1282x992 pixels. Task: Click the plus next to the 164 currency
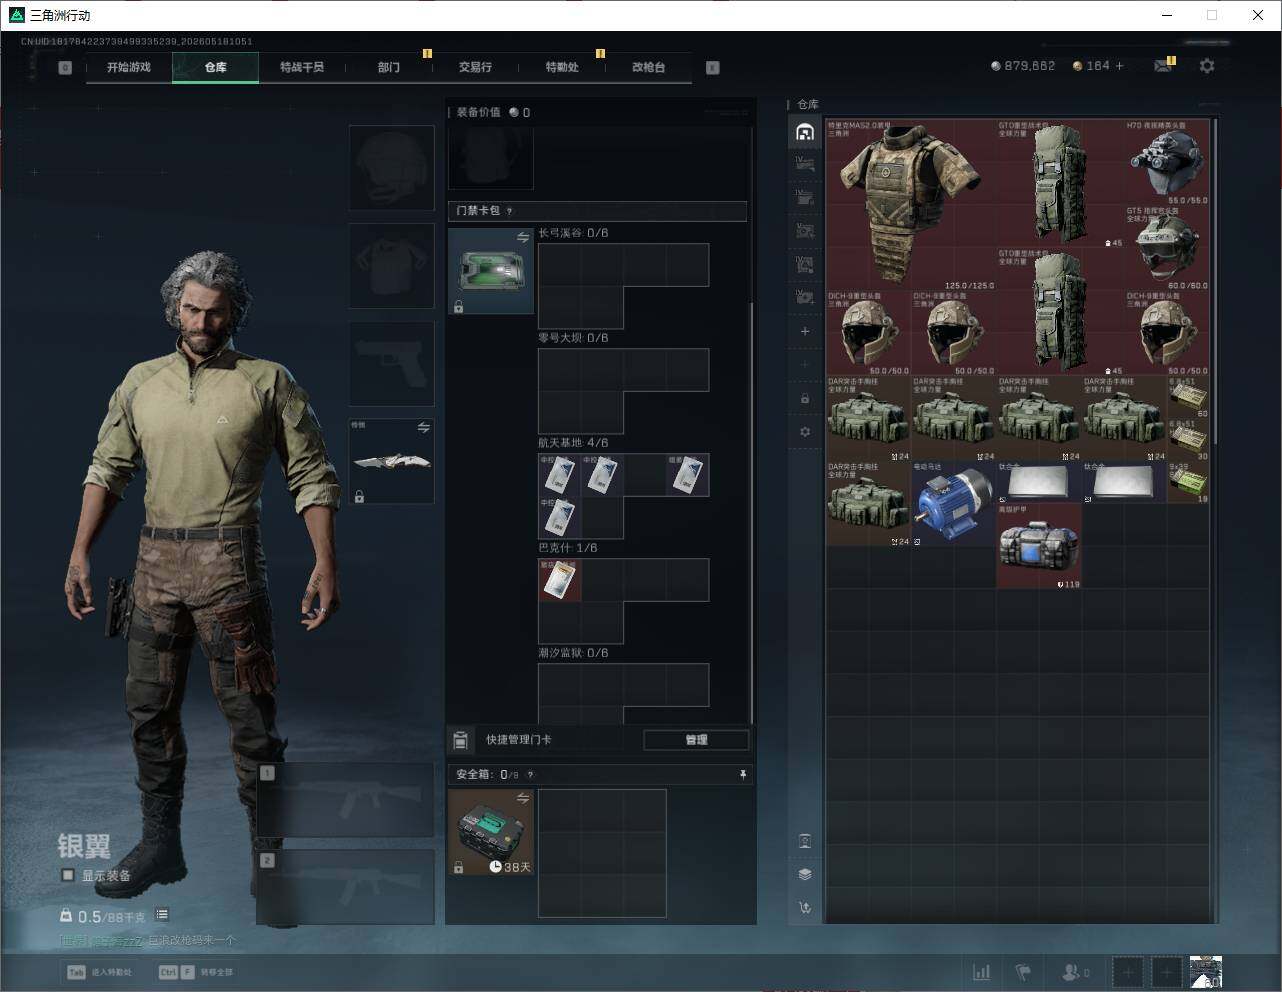pyautogui.click(x=1119, y=66)
